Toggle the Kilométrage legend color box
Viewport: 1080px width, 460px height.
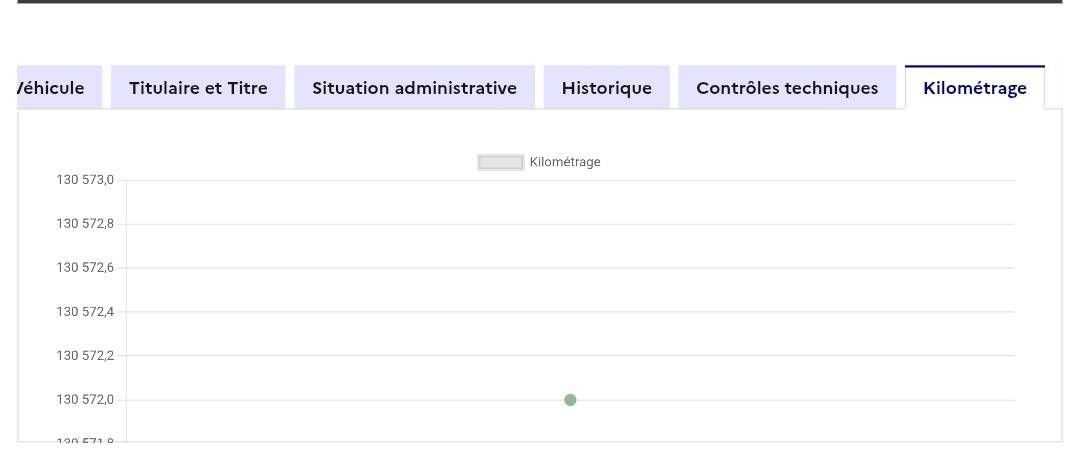coord(501,162)
